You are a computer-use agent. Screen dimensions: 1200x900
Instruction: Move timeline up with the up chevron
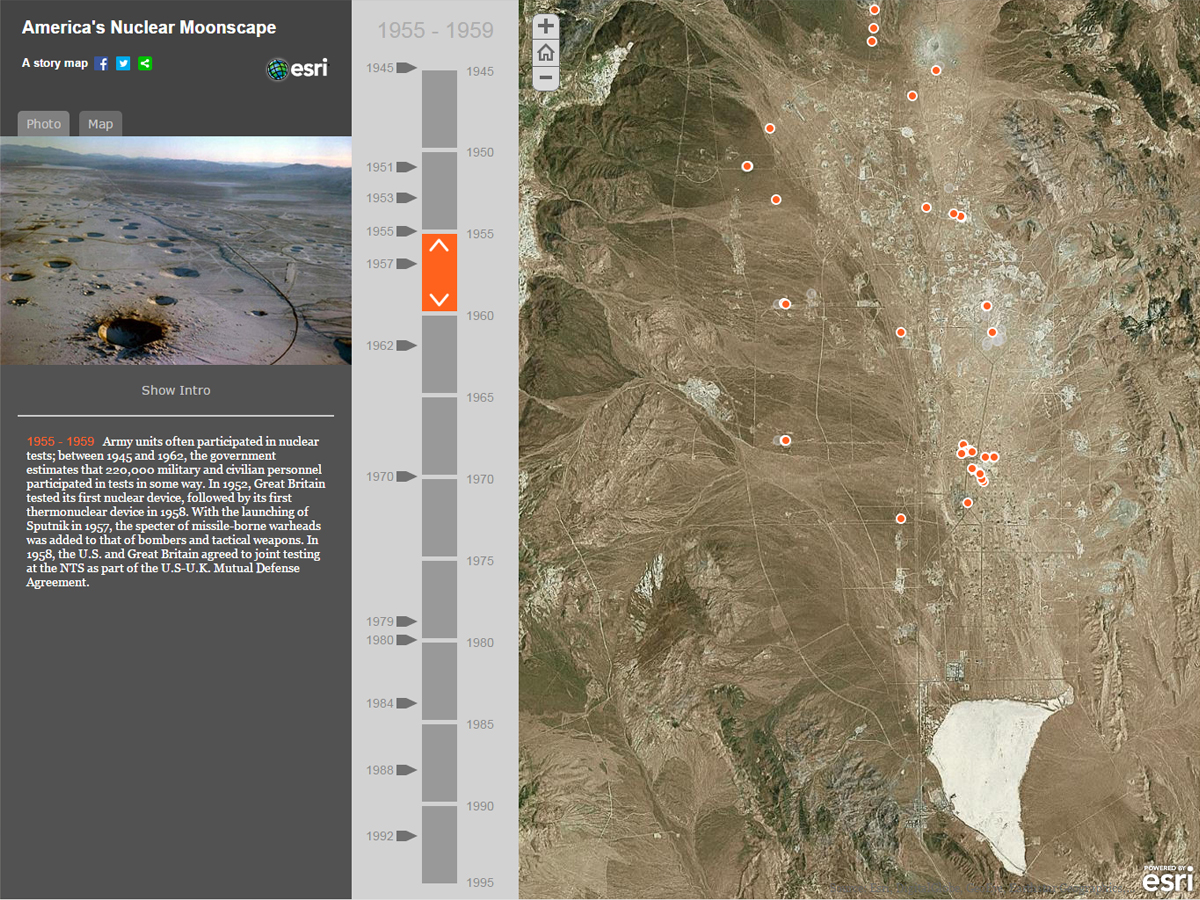pos(439,246)
